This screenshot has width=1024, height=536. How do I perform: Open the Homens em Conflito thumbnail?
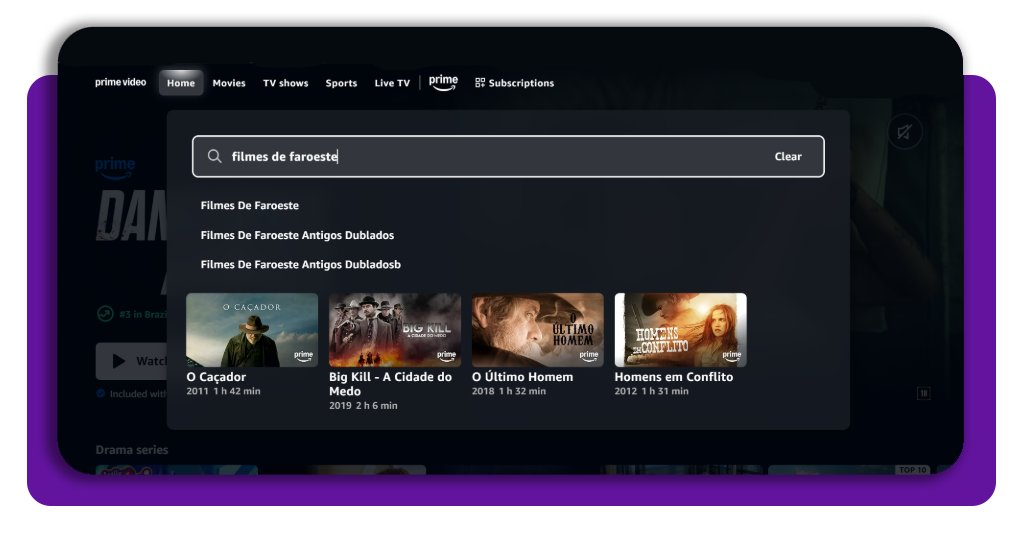coord(680,330)
